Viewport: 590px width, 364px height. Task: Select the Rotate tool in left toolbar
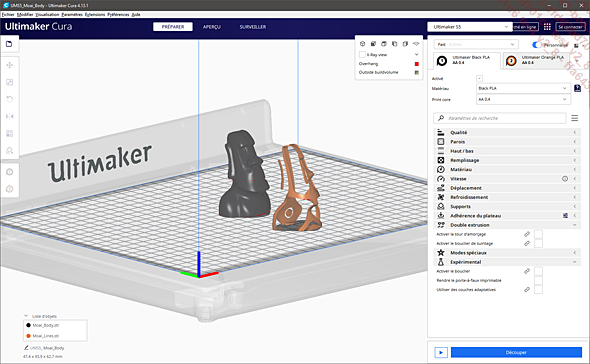point(9,99)
